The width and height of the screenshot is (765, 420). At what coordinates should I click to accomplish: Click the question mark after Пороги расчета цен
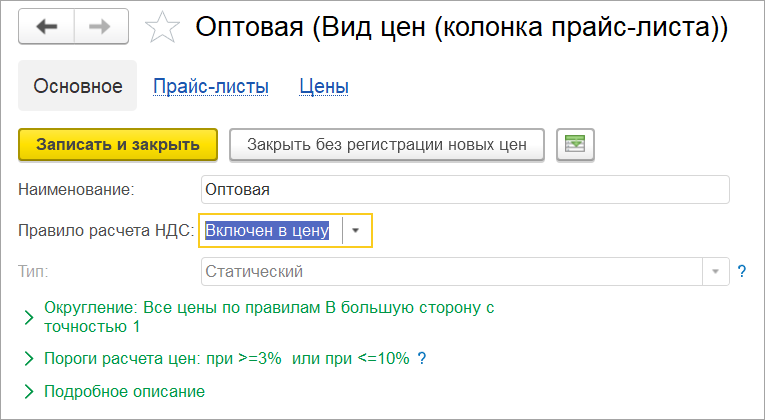pyautogui.click(x=422, y=358)
